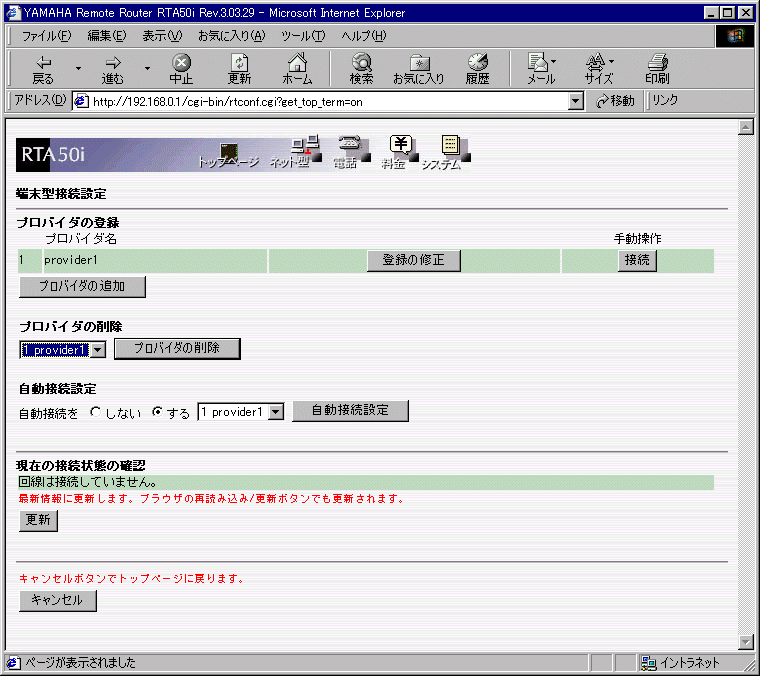Open Favorites (お気に入り) toolbar icon
Screen dimensions: 760x676
click(419, 69)
